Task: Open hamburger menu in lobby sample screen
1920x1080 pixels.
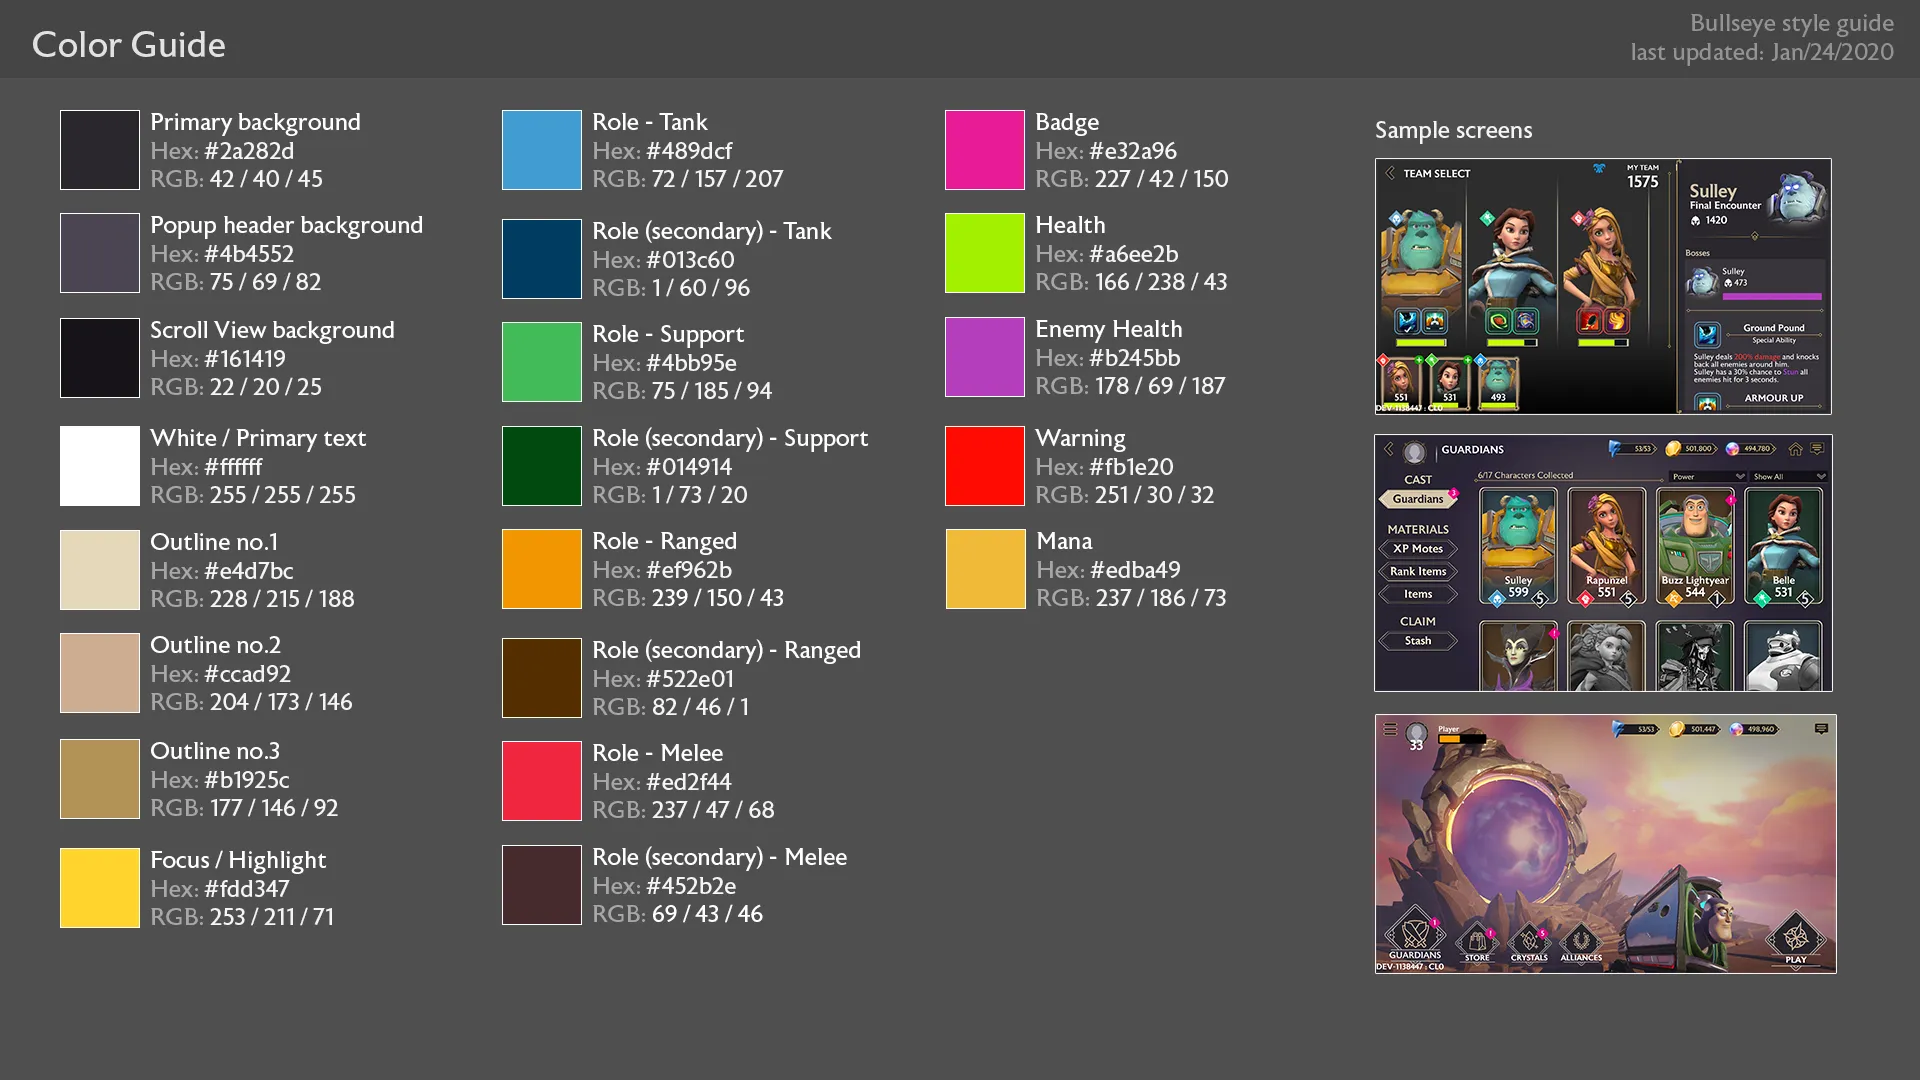Action: [1390, 729]
